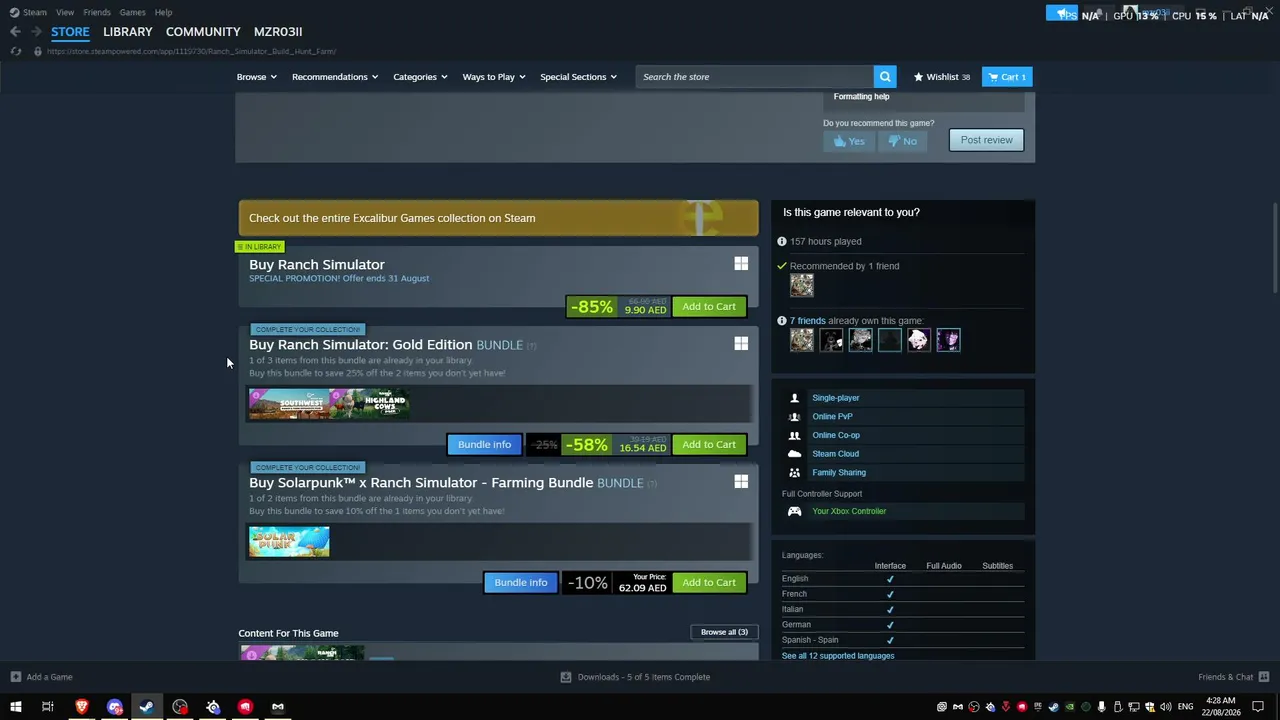Viewport: 1280px width, 720px height.
Task: Switch to the STORE tab
Action: point(70,32)
